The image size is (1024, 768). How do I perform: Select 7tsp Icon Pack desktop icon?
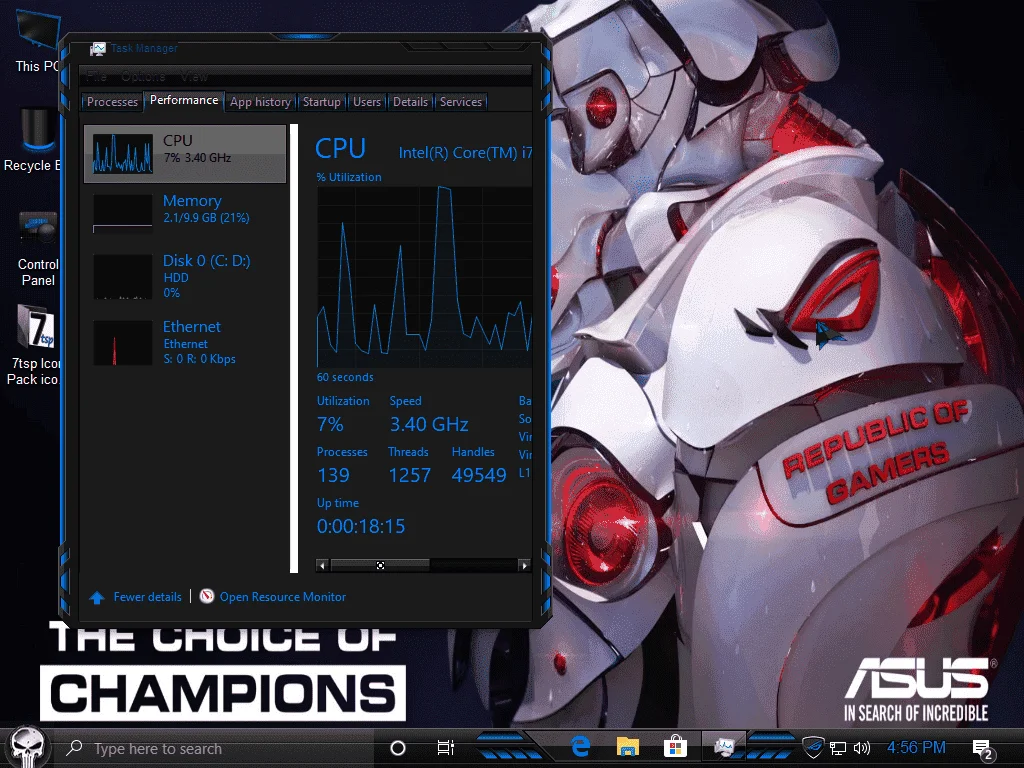pyautogui.click(x=34, y=346)
